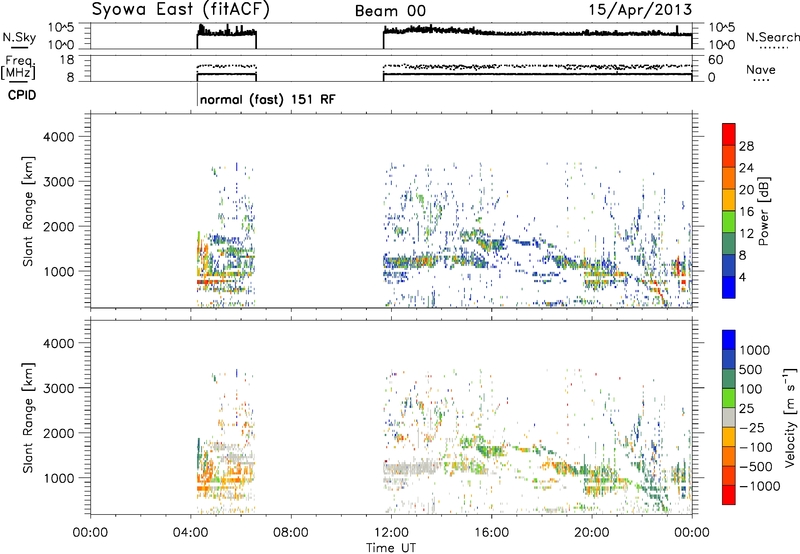Click the 60 Nave axis tick label
Screen dimensions: 800x554
[715, 60]
